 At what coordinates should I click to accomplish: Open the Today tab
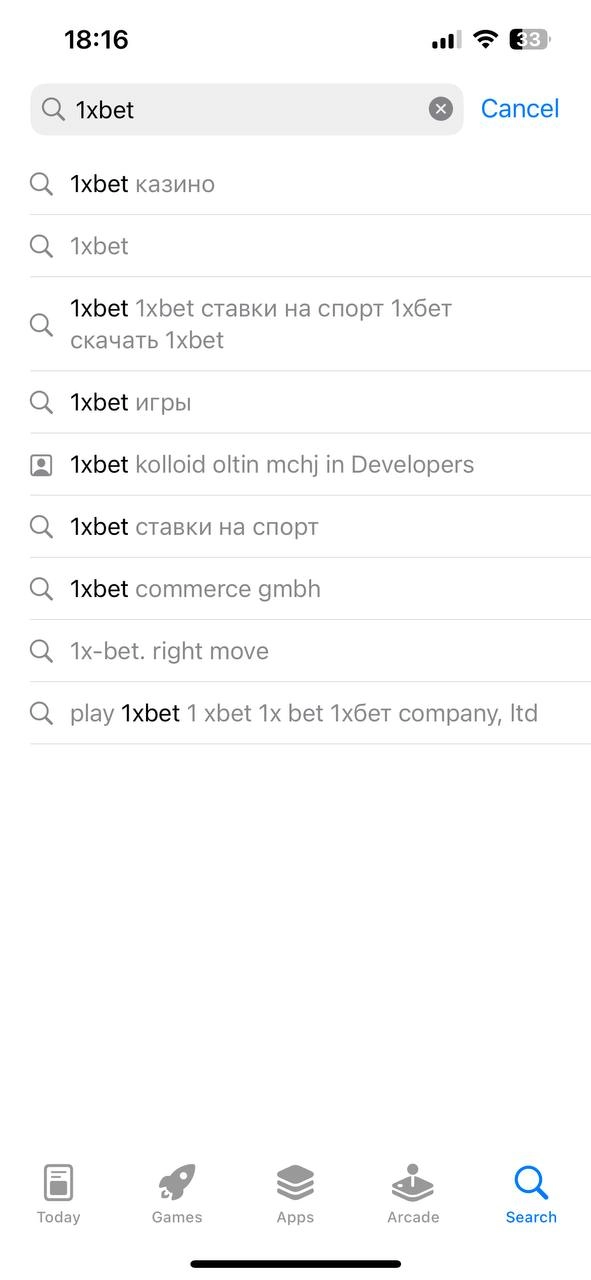tap(58, 1195)
